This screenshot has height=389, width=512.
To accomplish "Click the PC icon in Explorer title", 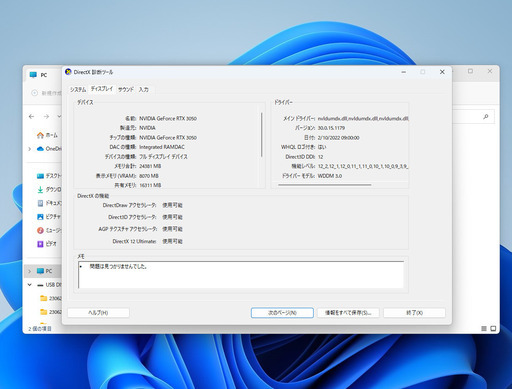I will [x=33, y=75].
